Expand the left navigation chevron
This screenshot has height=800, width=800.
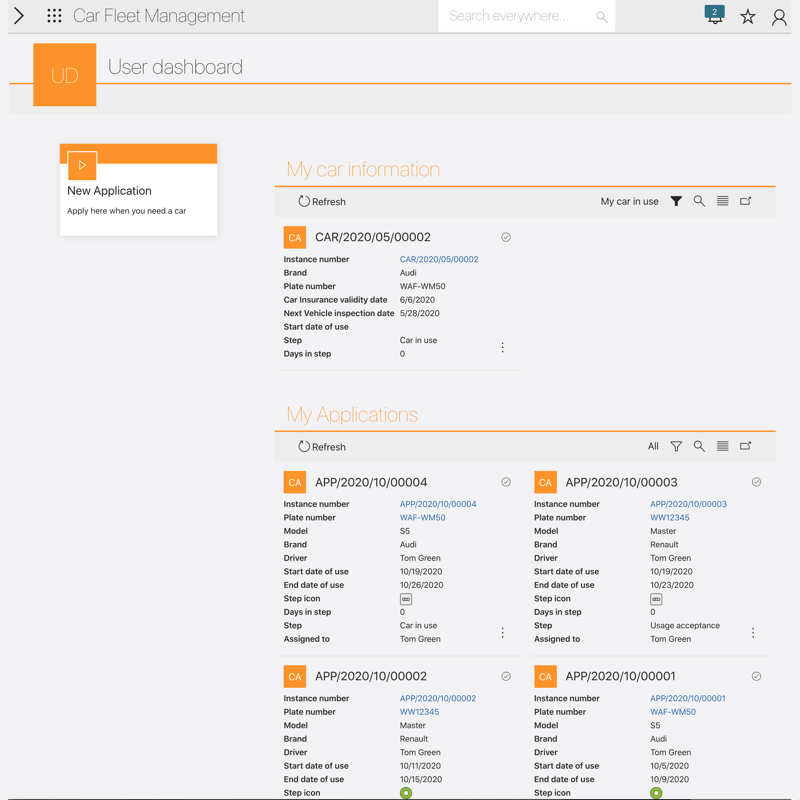(19, 16)
